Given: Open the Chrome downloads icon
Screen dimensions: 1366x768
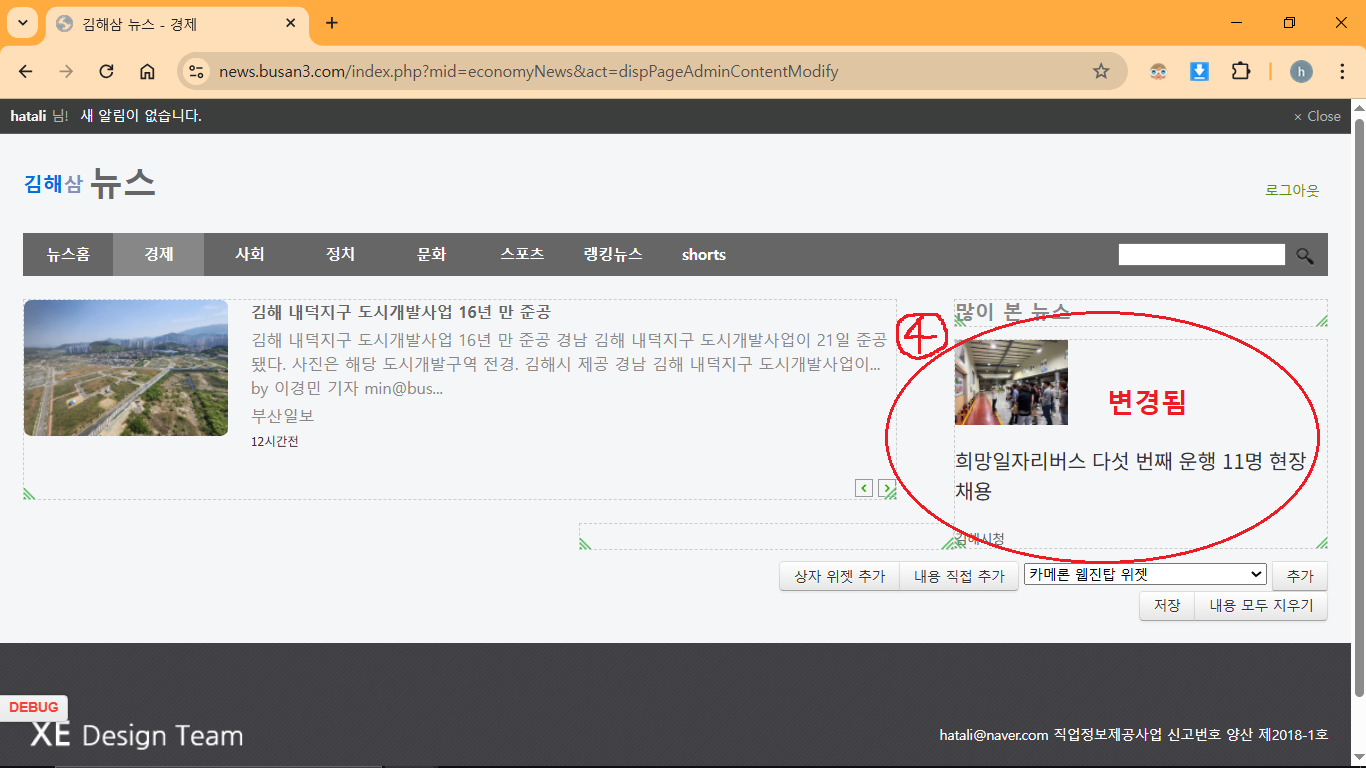Looking at the screenshot, I should 1199,71.
